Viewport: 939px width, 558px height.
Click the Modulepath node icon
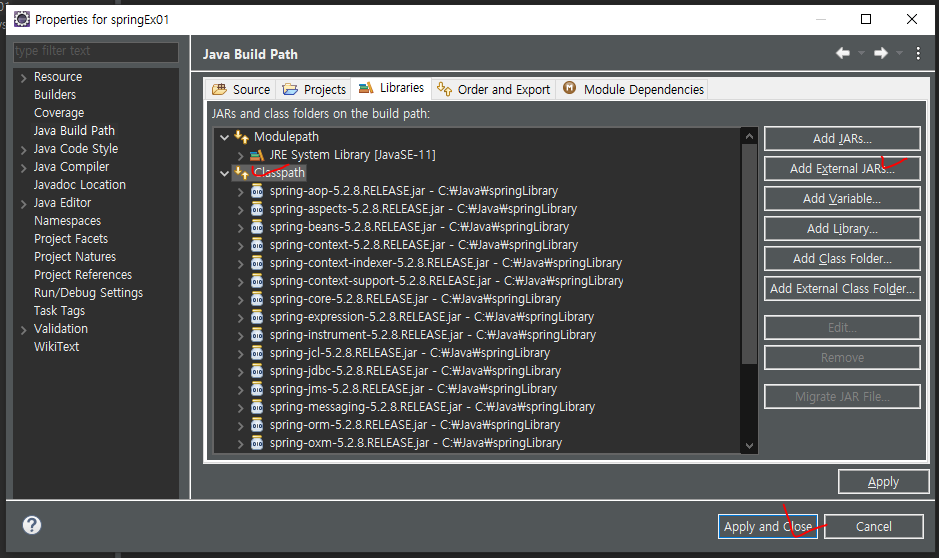[241, 137]
